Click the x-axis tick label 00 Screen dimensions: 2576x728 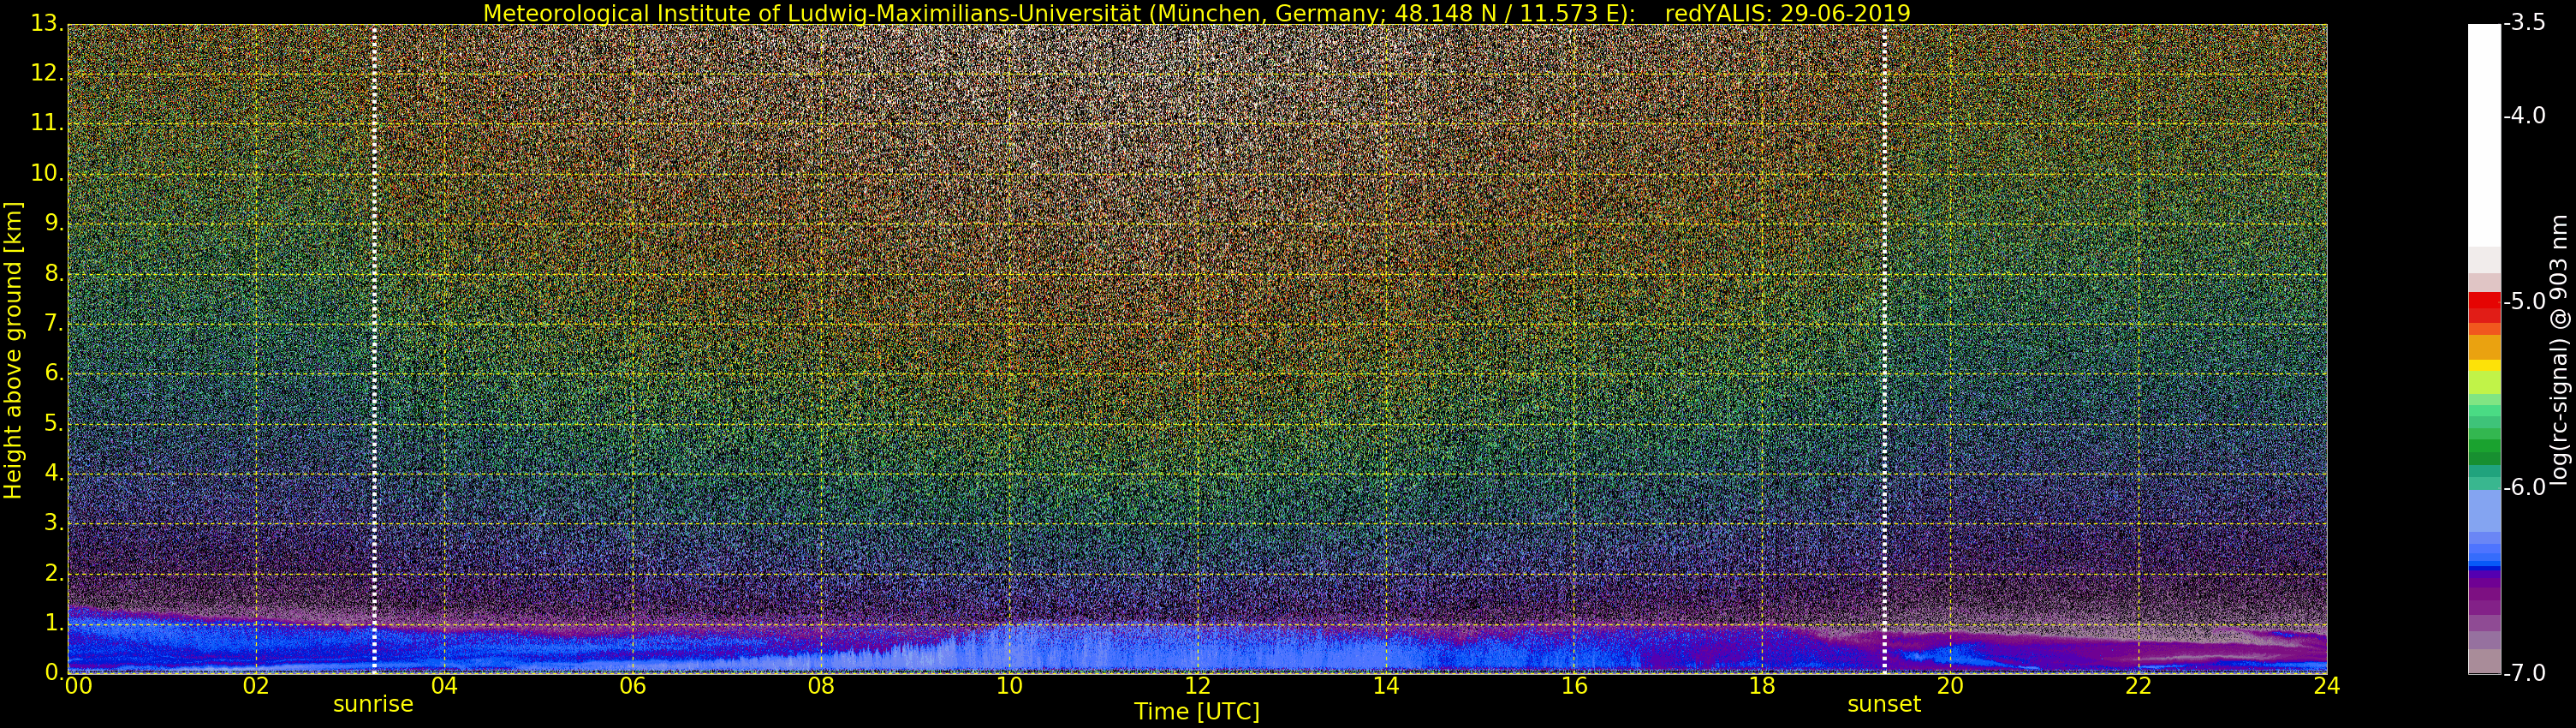[78, 685]
